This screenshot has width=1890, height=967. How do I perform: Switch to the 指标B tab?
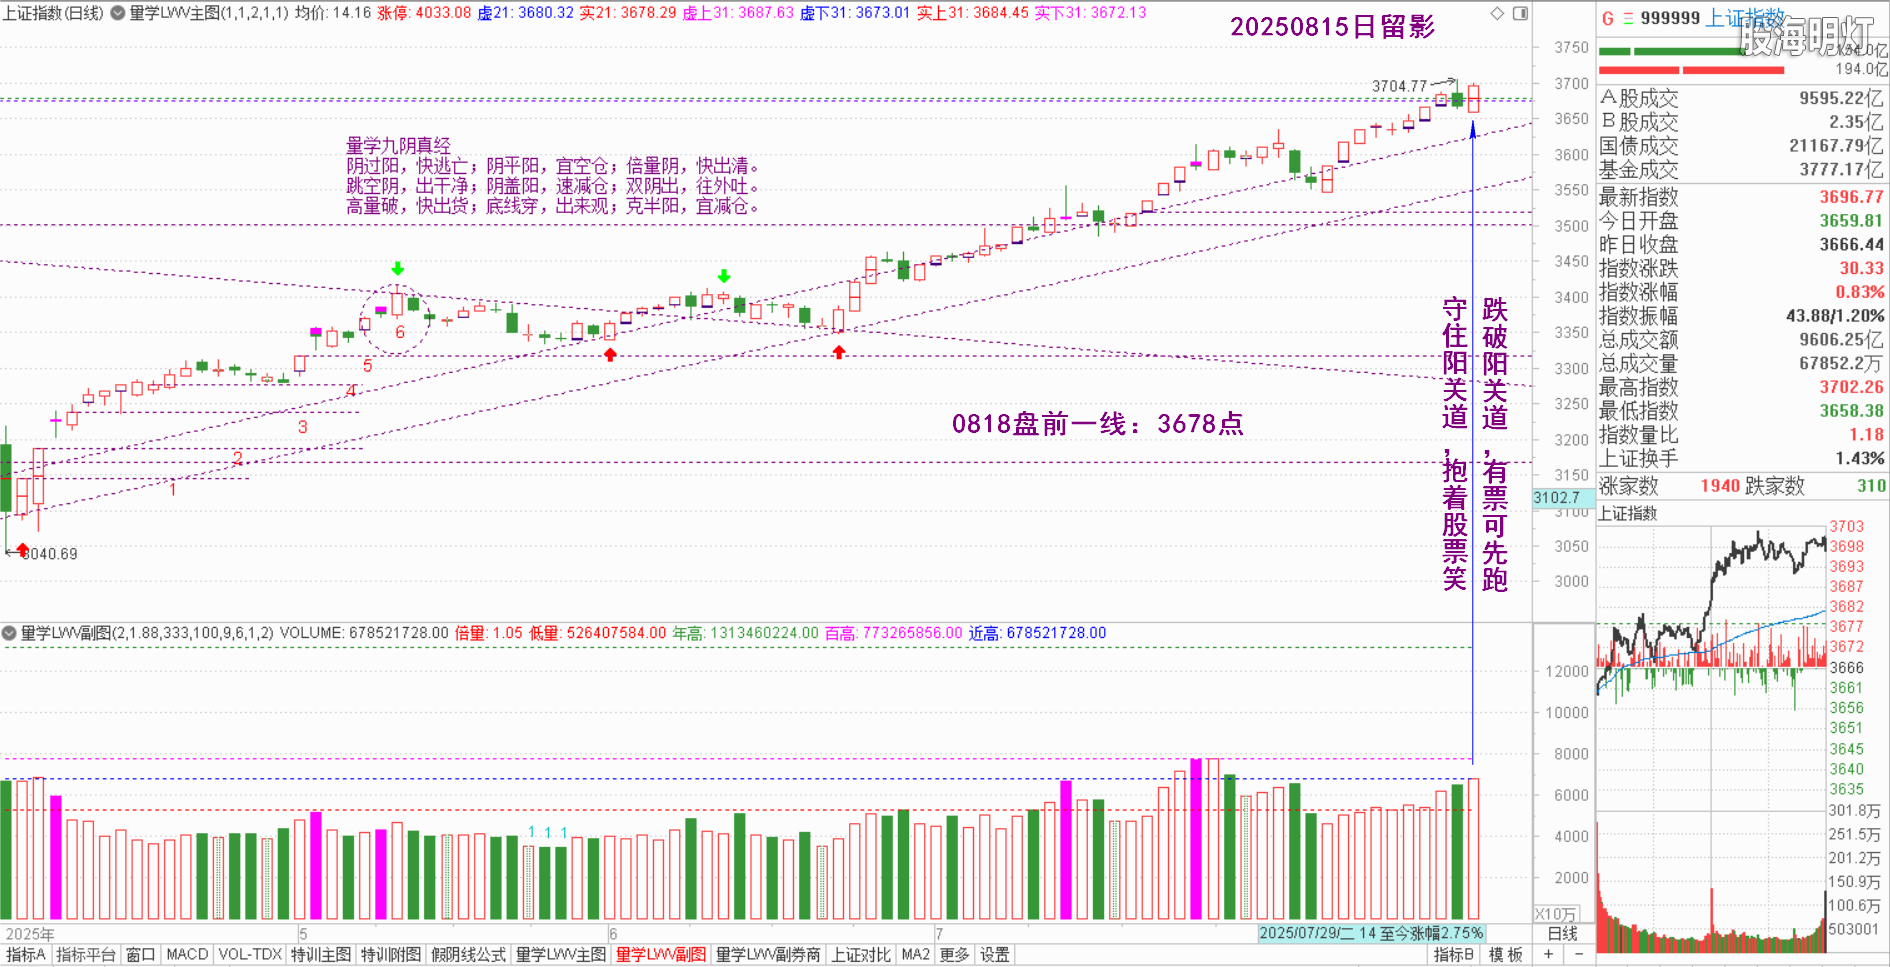click(1453, 955)
